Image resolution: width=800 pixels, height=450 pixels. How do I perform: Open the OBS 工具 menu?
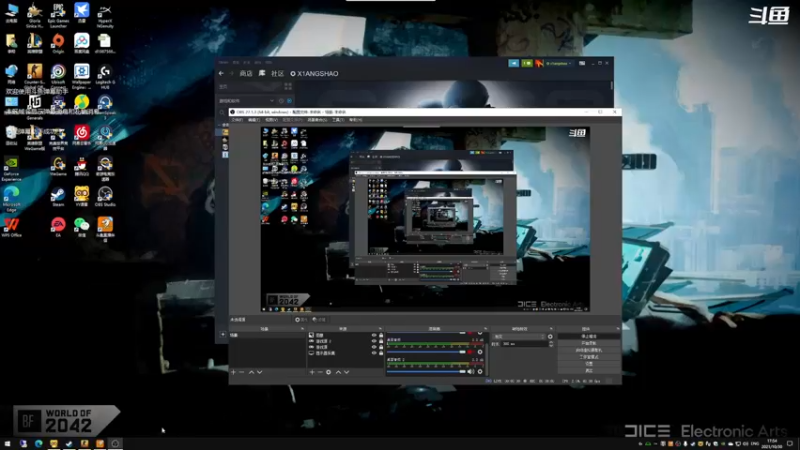click(338, 120)
